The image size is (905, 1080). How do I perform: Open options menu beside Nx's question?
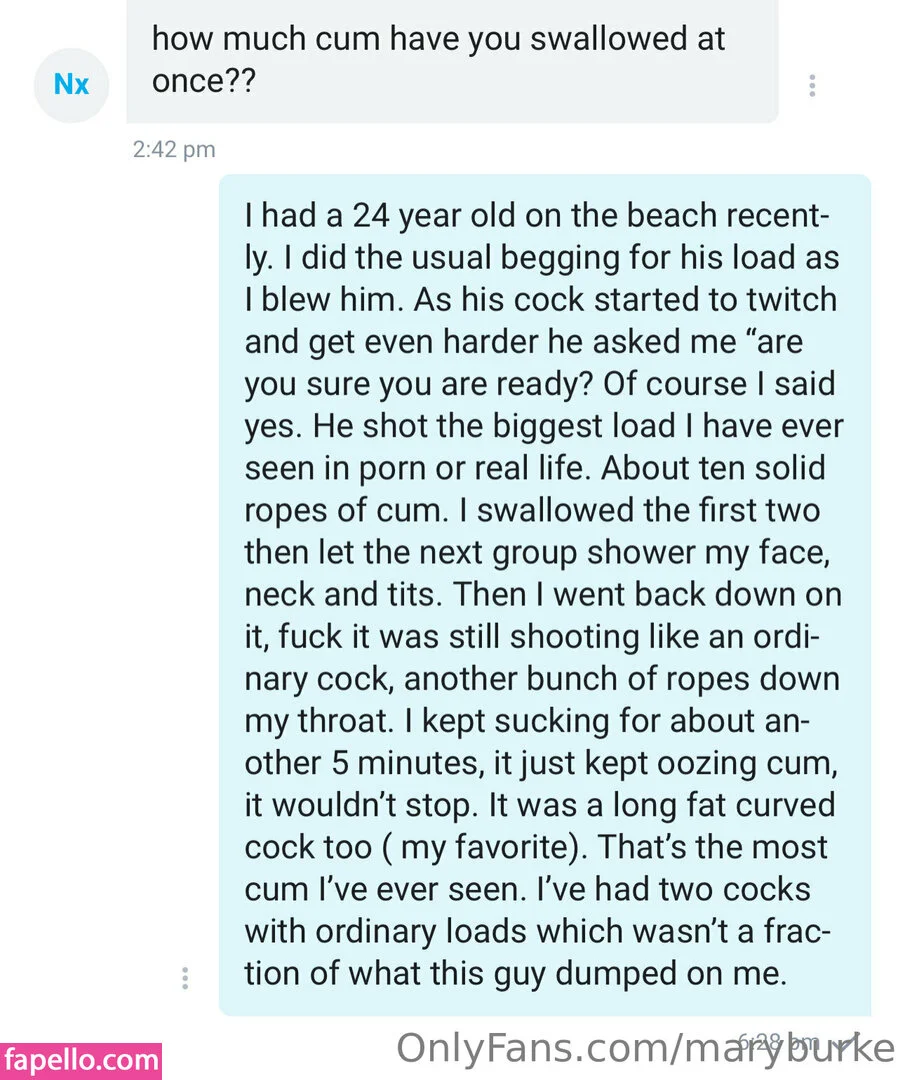pyautogui.click(x=812, y=86)
